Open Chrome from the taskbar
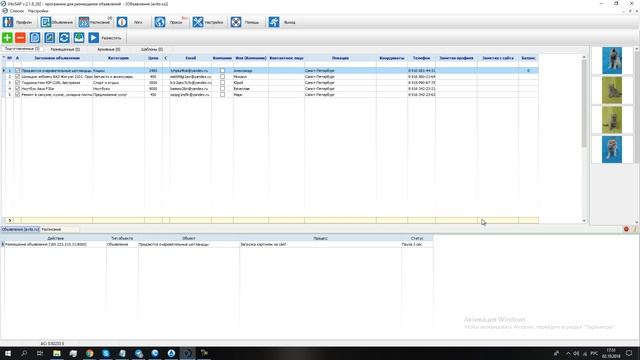640x360 pixels. tap(89, 353)
